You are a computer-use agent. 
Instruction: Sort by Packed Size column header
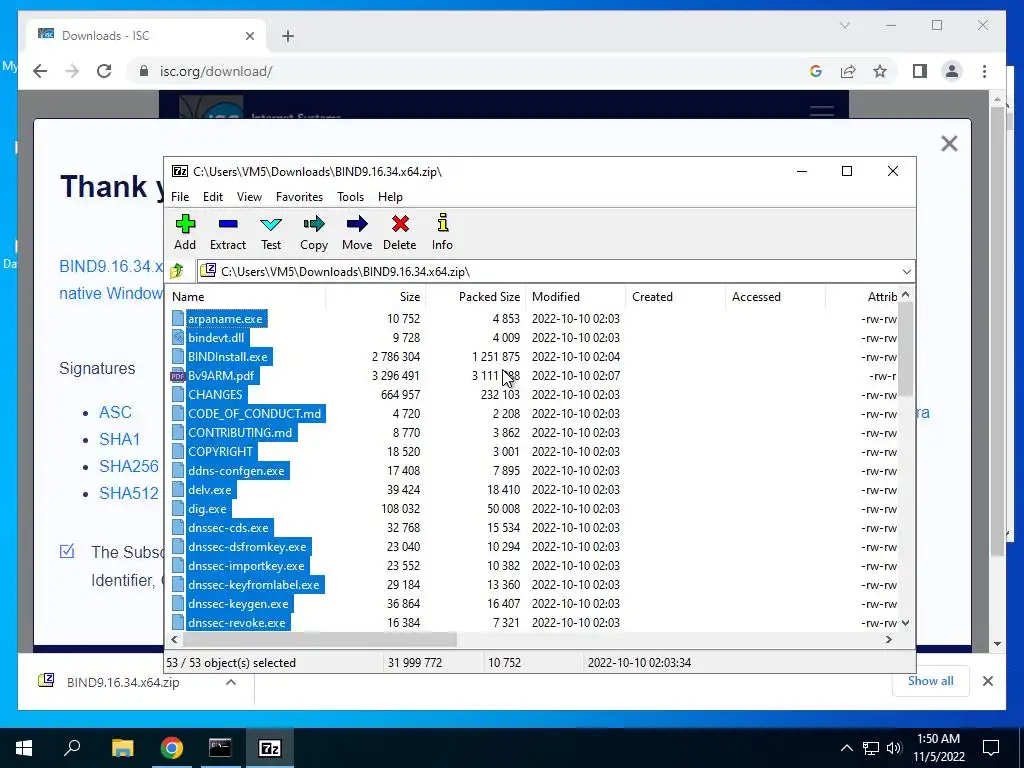[475, 297]
